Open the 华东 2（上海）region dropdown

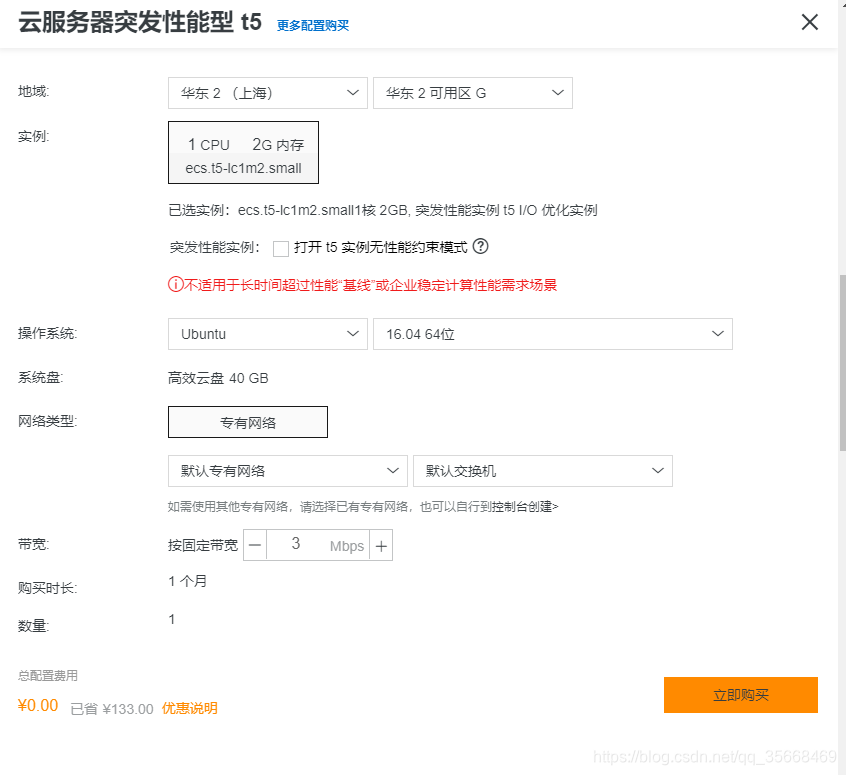tap(267, 92)
